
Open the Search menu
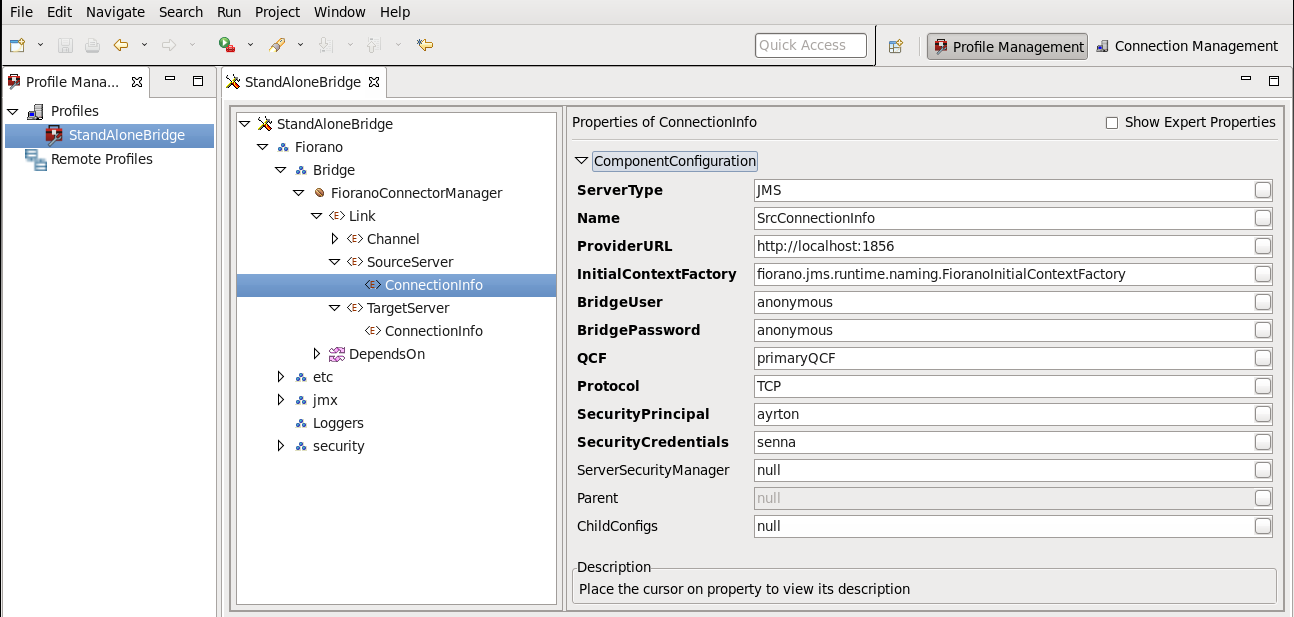tap(181, 12)
